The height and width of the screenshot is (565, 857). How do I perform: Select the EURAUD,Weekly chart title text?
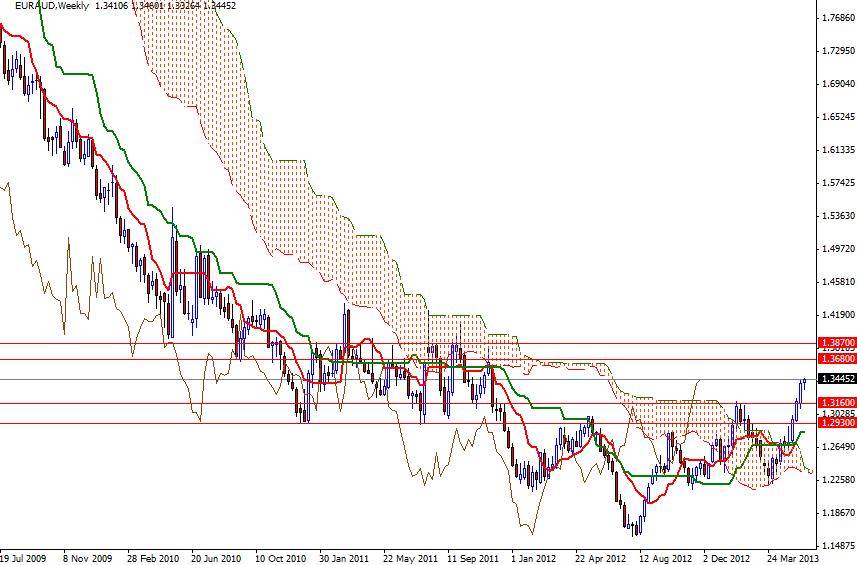coord(52,5)
